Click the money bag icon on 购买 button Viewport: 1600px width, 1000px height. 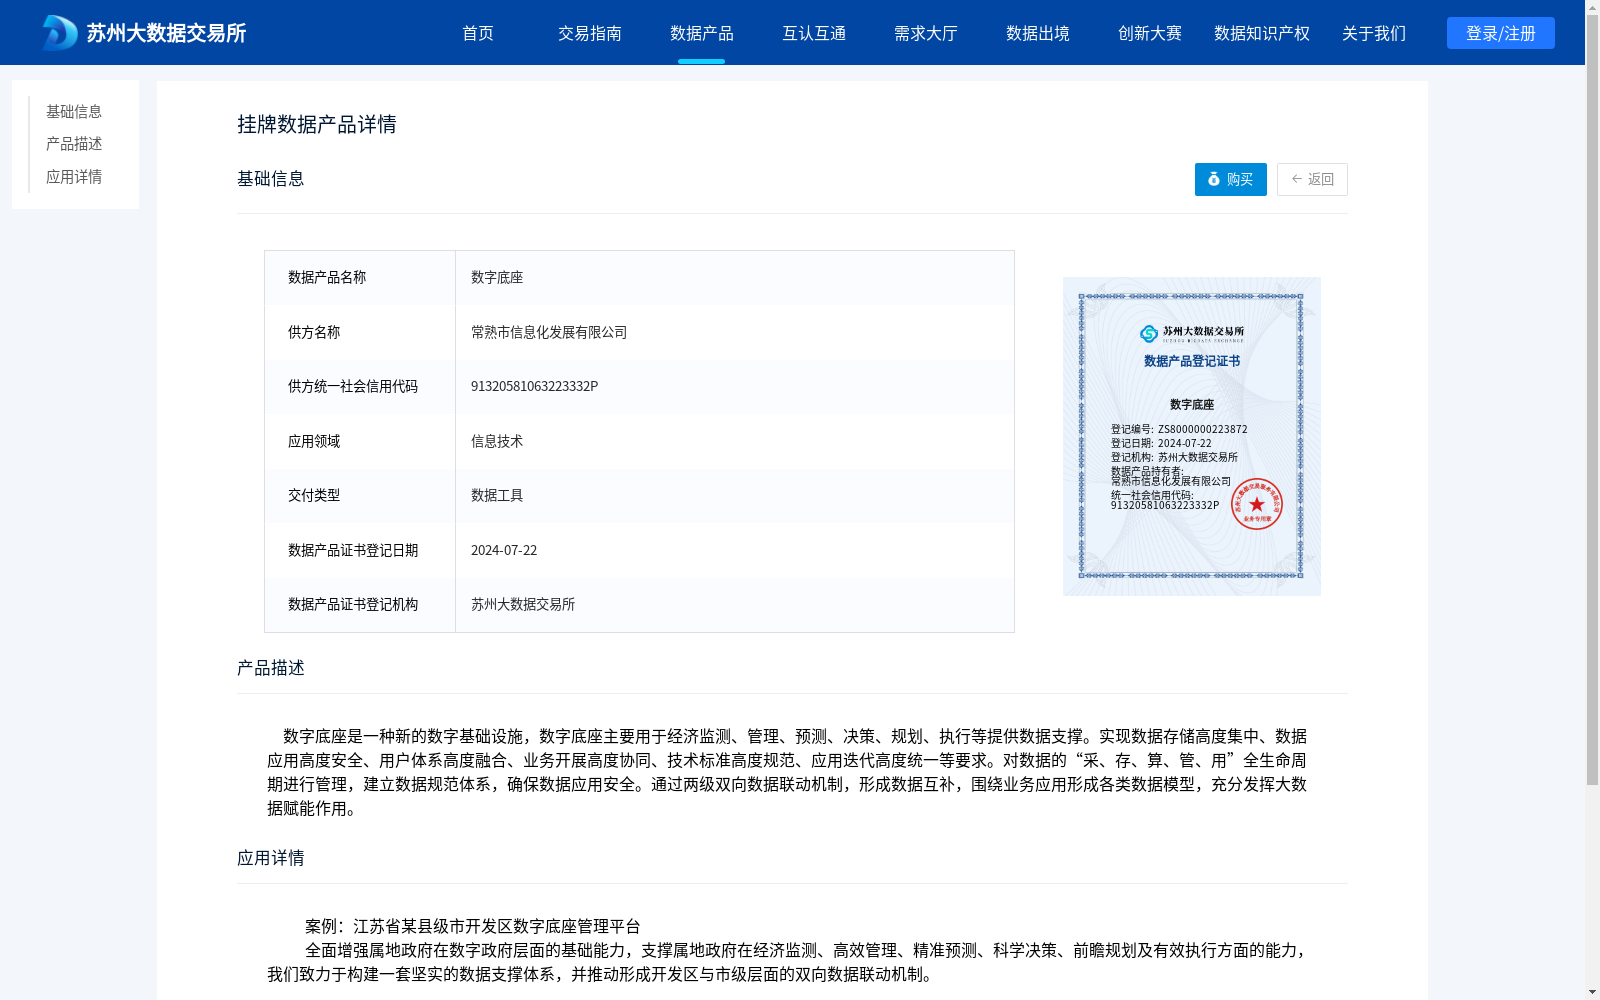click(1214, 179)
